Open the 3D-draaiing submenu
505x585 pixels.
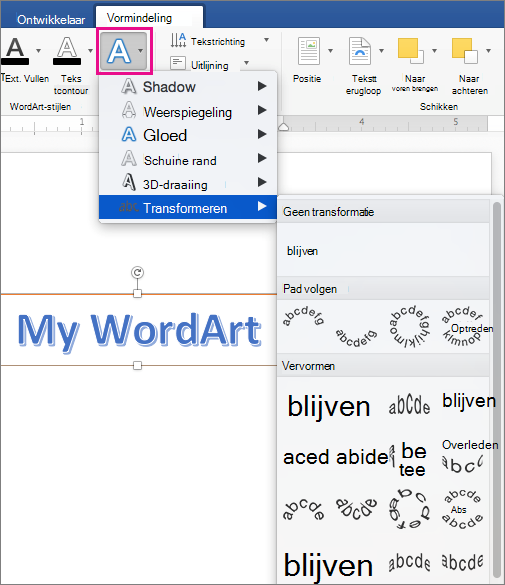(188, 184)
